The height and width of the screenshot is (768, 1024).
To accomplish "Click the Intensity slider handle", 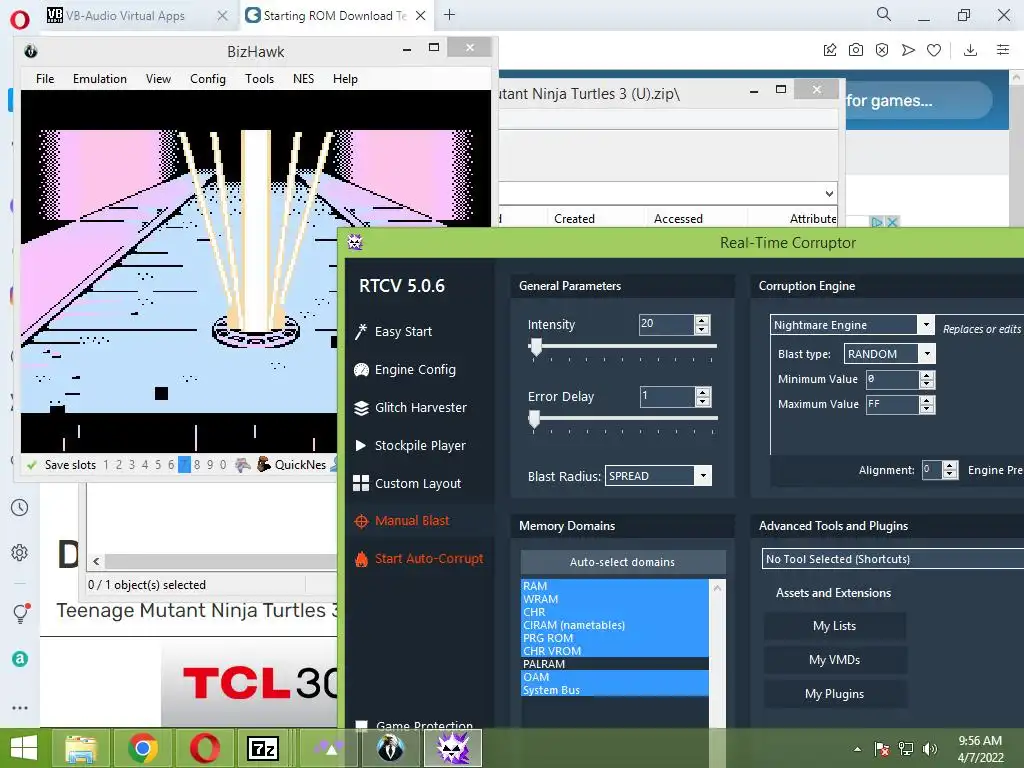I will (536, 347).
